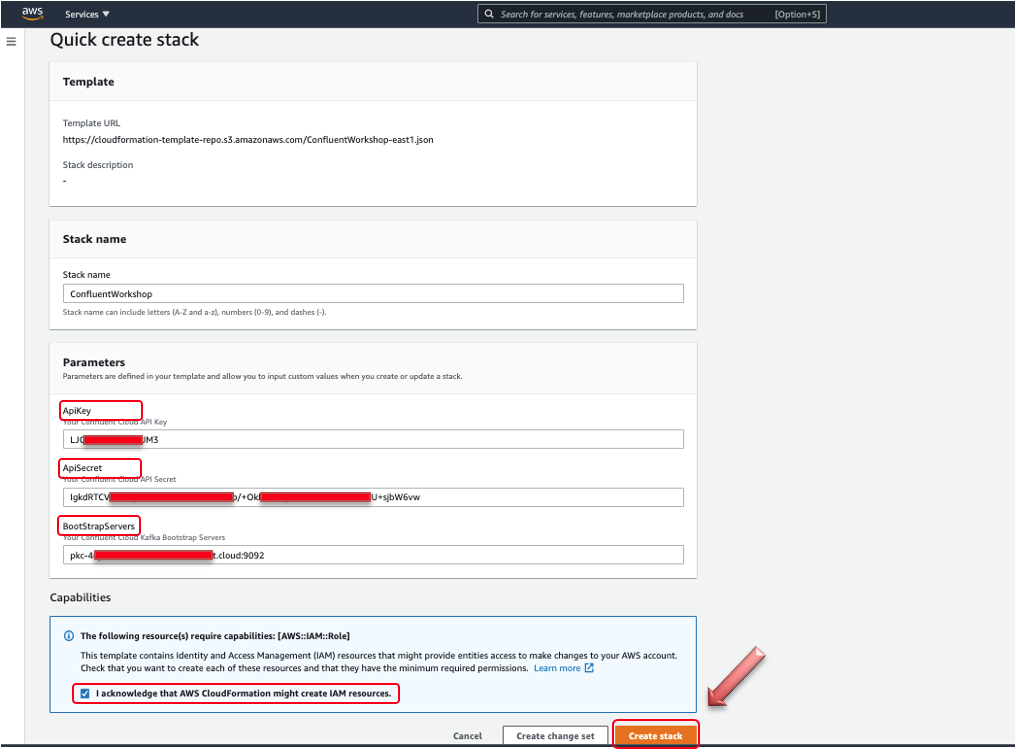Click the AWS logo home icon
The image size is (1018, 753).
coord(32,14)
